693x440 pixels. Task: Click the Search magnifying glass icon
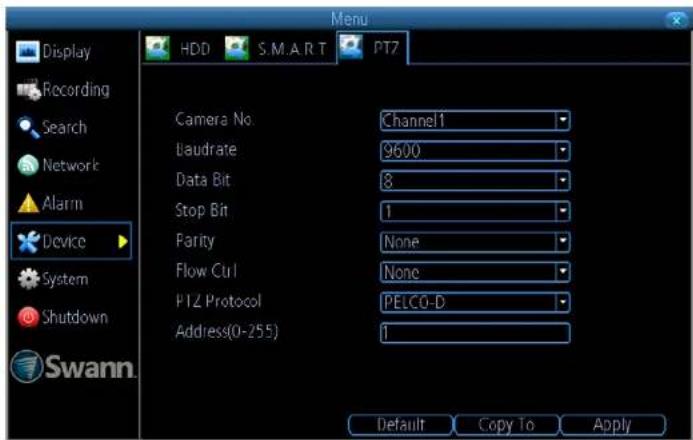point(29,128)
